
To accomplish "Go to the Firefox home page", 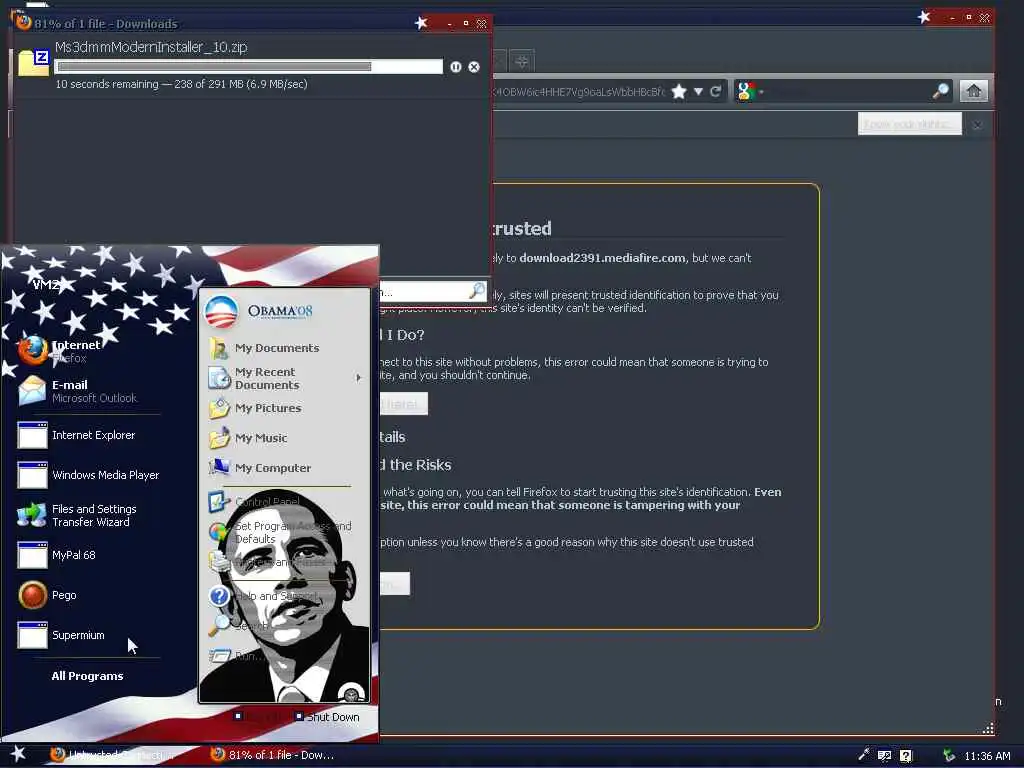I will 974,91.
